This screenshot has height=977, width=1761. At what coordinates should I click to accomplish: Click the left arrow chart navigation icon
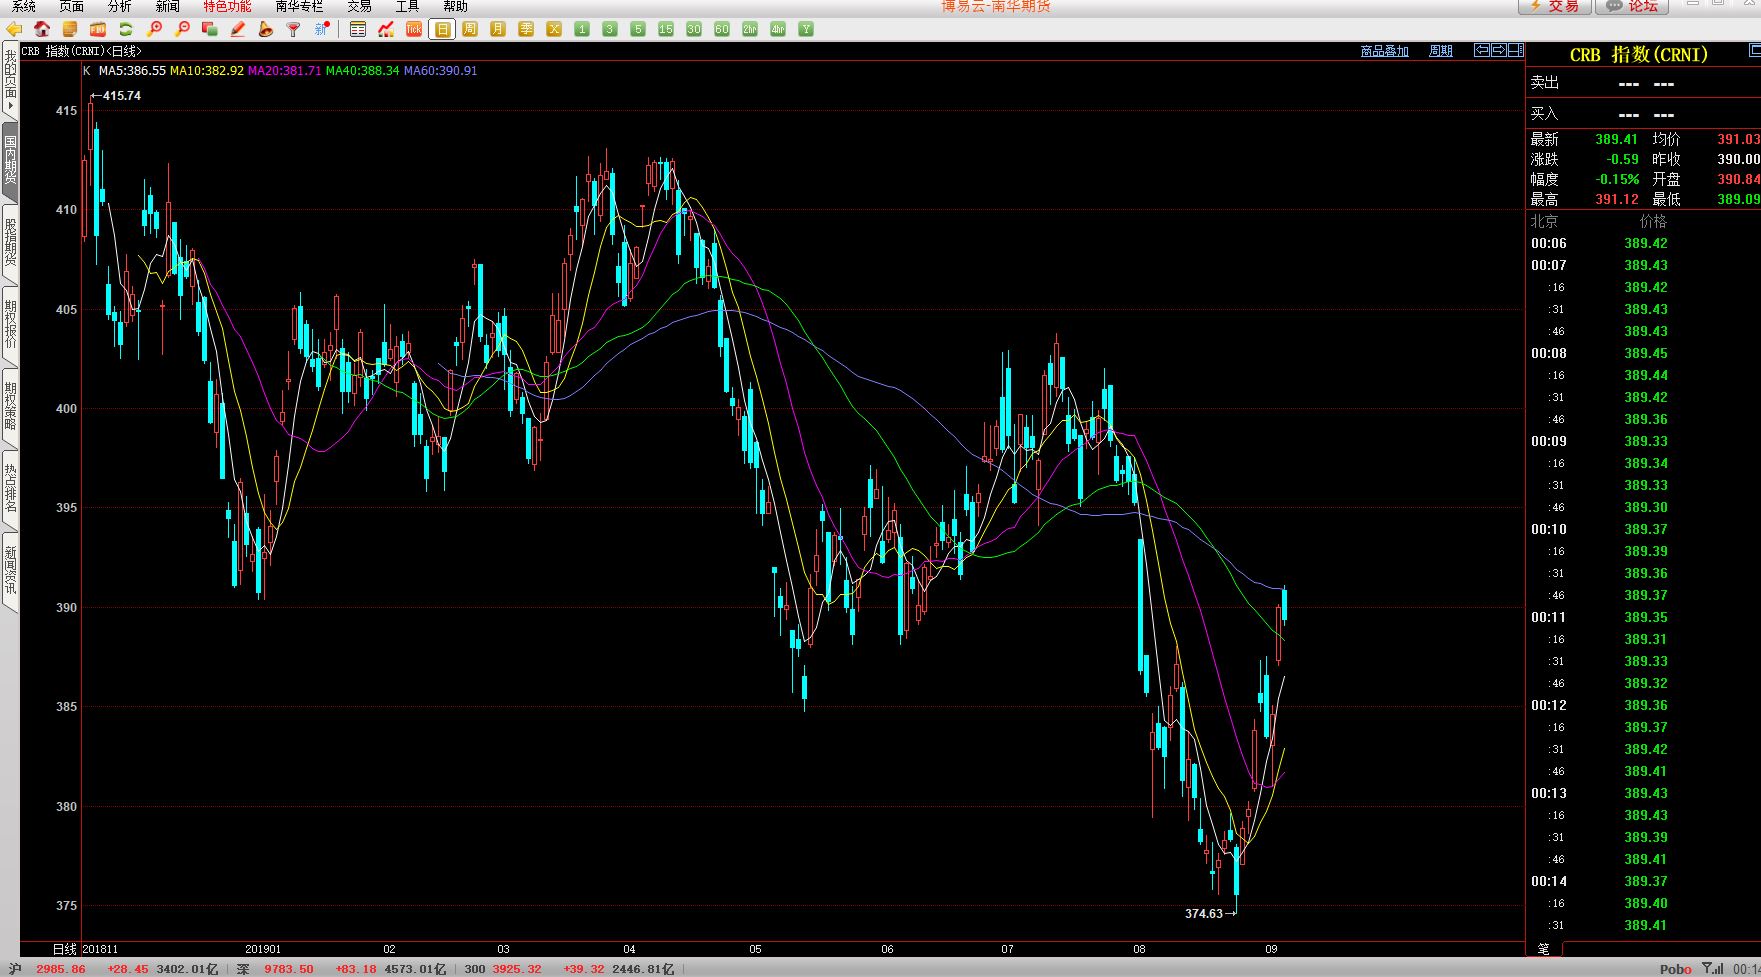[1483, 50]
